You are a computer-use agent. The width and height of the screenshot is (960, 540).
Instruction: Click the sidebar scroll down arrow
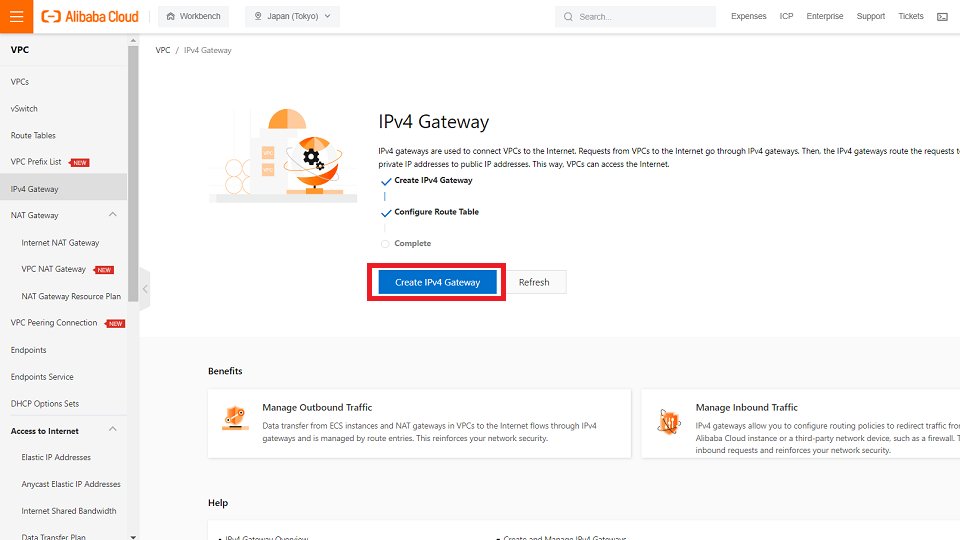133,536
